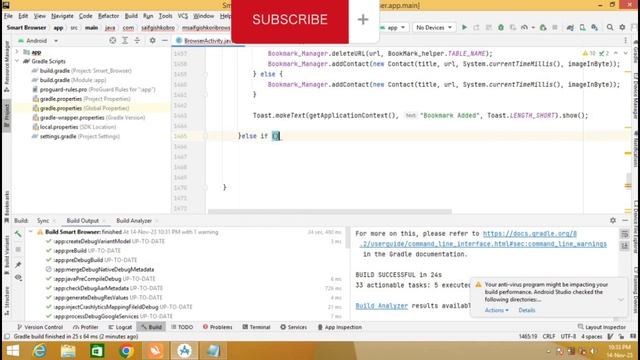Open Chrome from Windows taskbar

(x=126, y=351)
